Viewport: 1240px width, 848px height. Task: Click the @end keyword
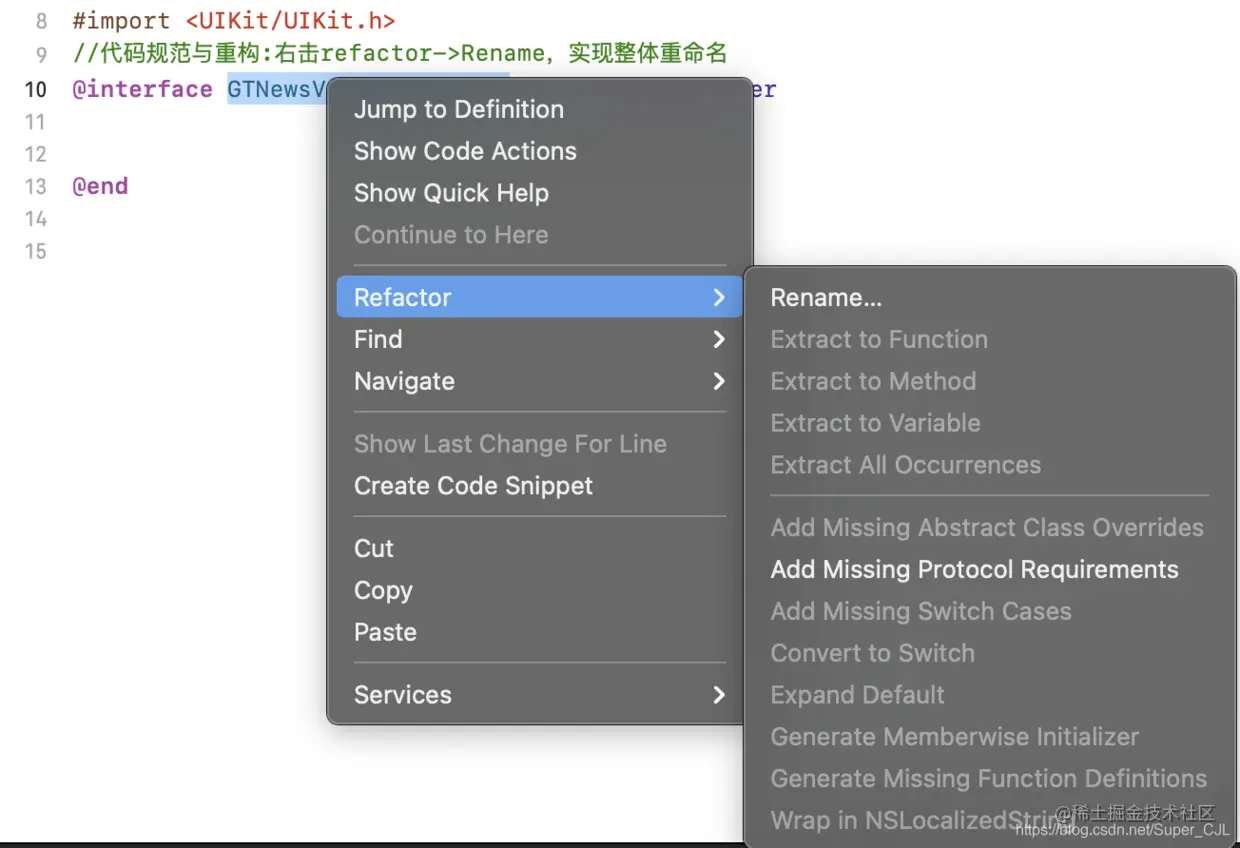click(x=100, y=186)
